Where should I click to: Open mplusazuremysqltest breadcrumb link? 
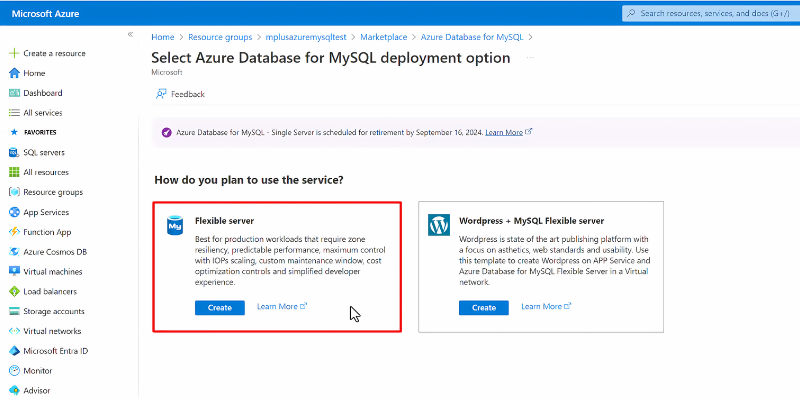pos(306,37)
